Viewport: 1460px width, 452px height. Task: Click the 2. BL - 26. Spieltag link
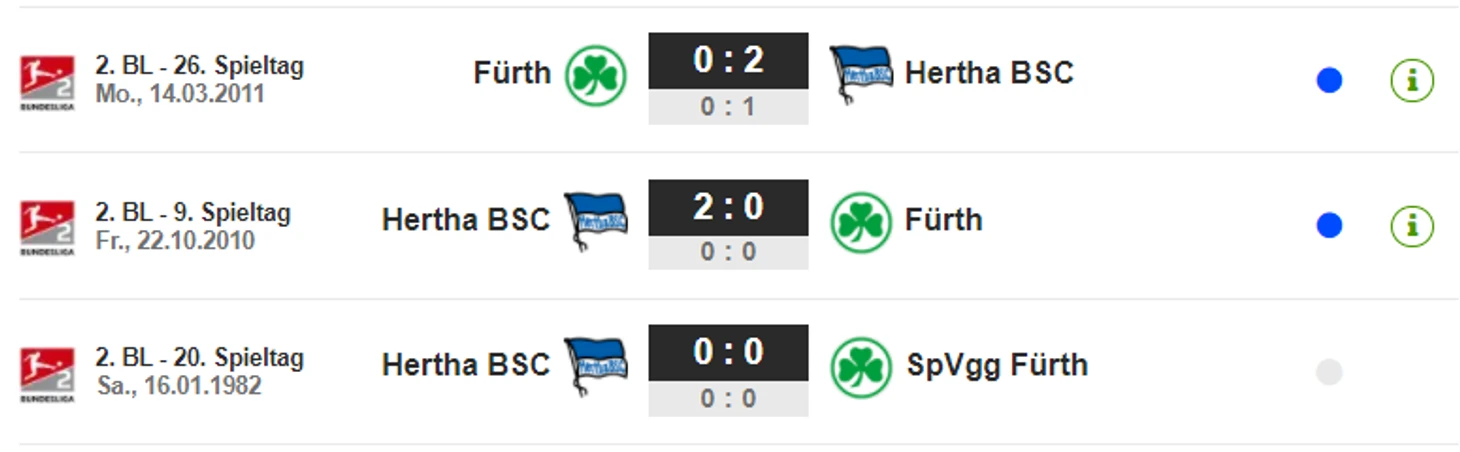200,66
